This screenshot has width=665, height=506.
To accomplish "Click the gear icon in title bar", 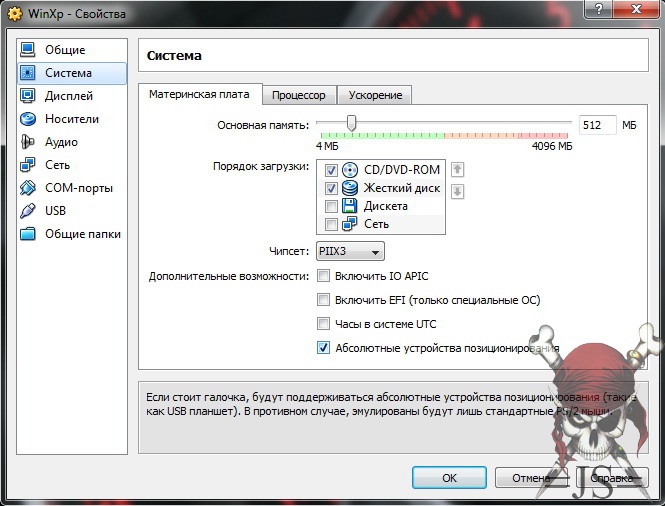I will 15,14.
